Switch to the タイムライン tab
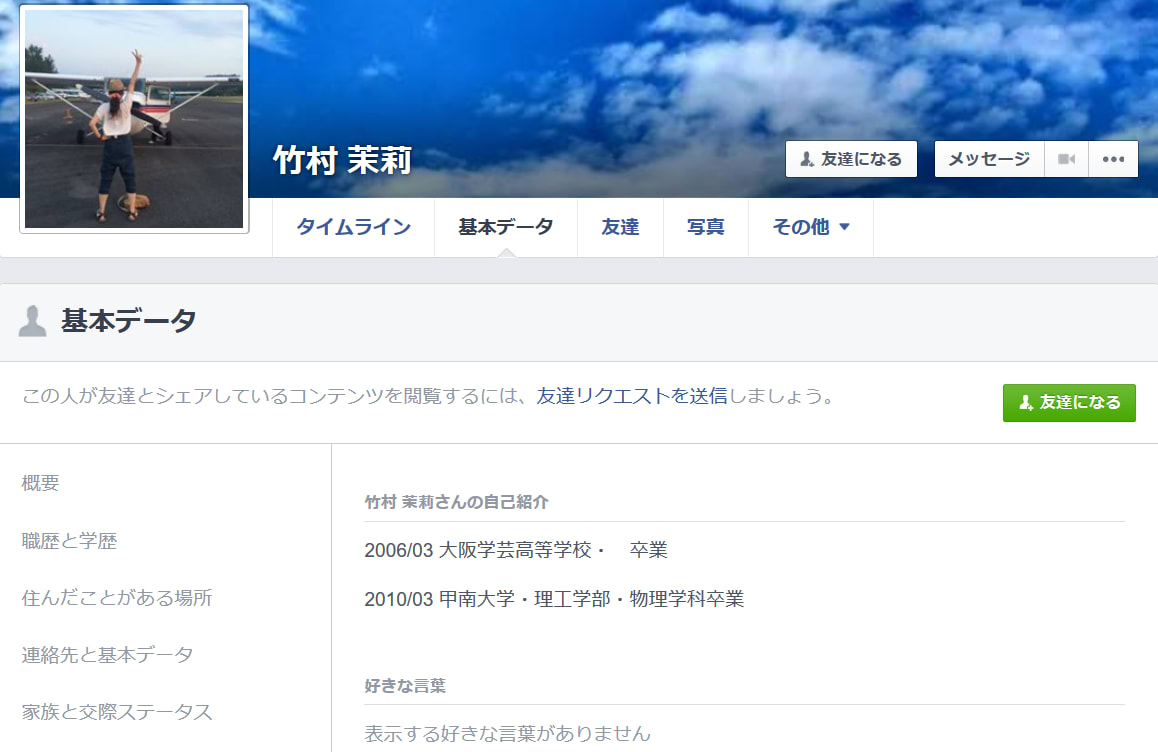Image resolution: width=1158 pixels, height=752 pixels. pos(353,227)
